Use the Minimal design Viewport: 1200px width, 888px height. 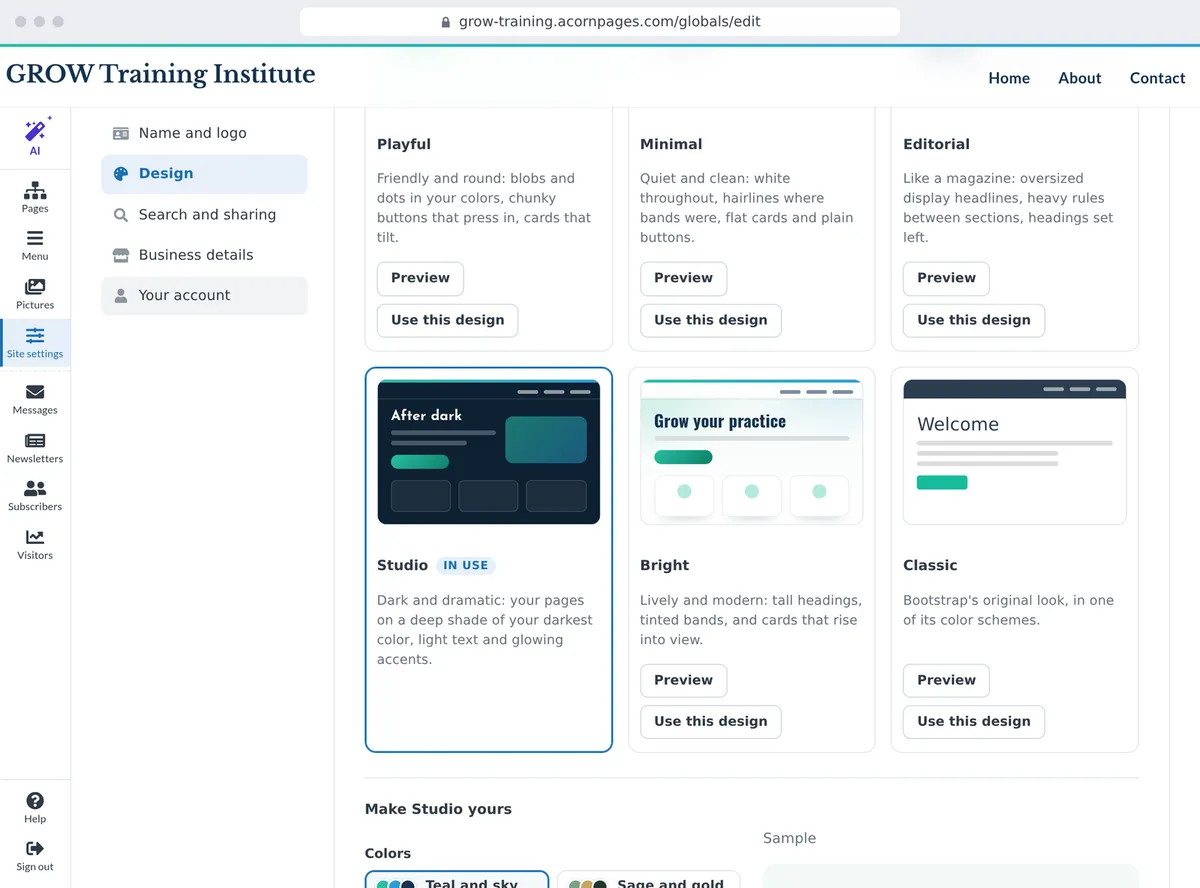tap(710, 320)
